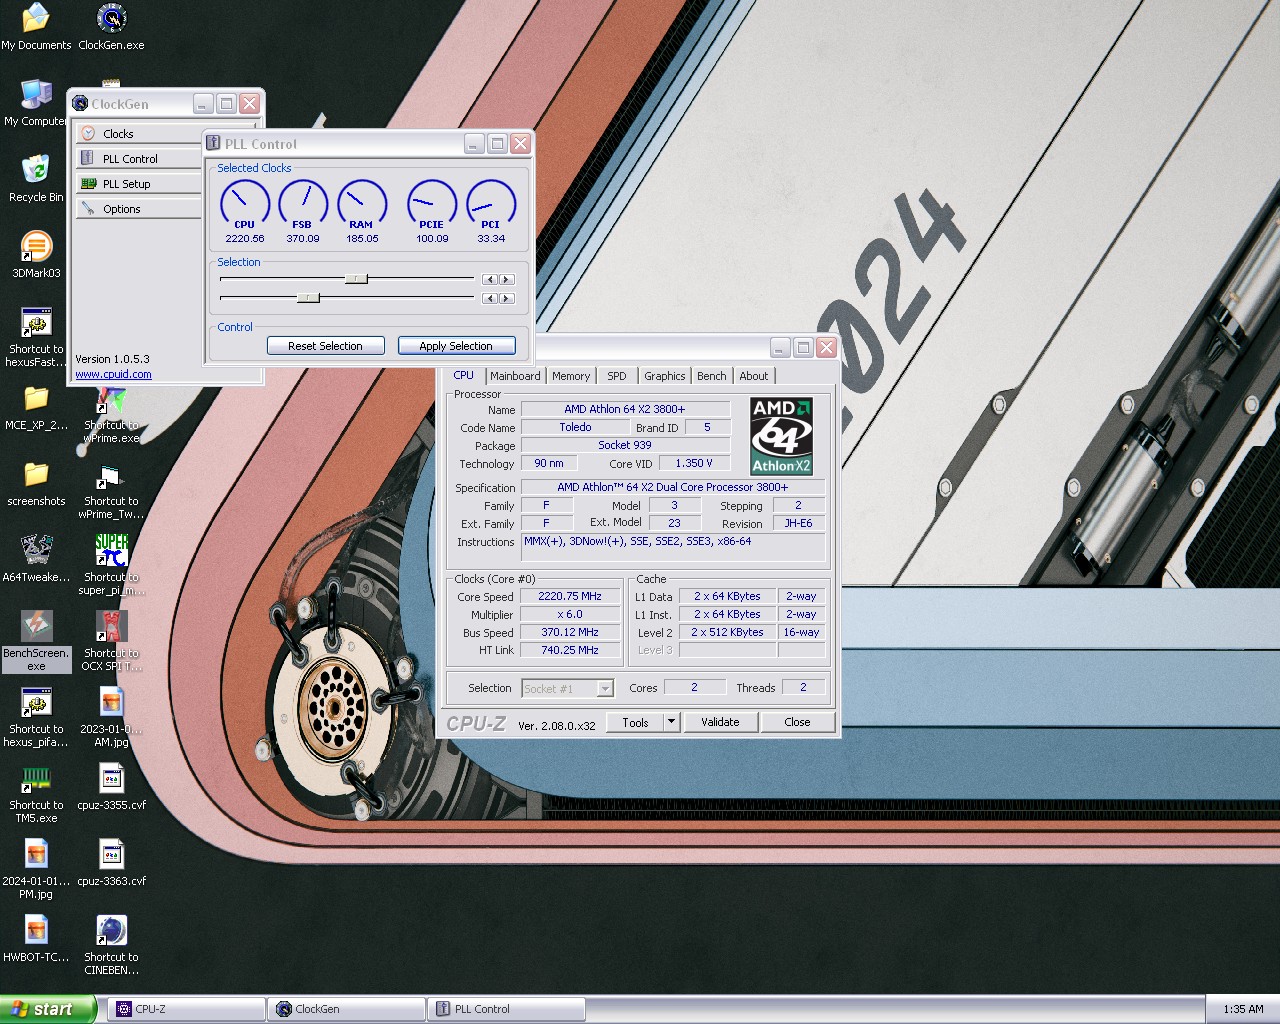Open 2024-01-01 PM.jpg image file

36,869
